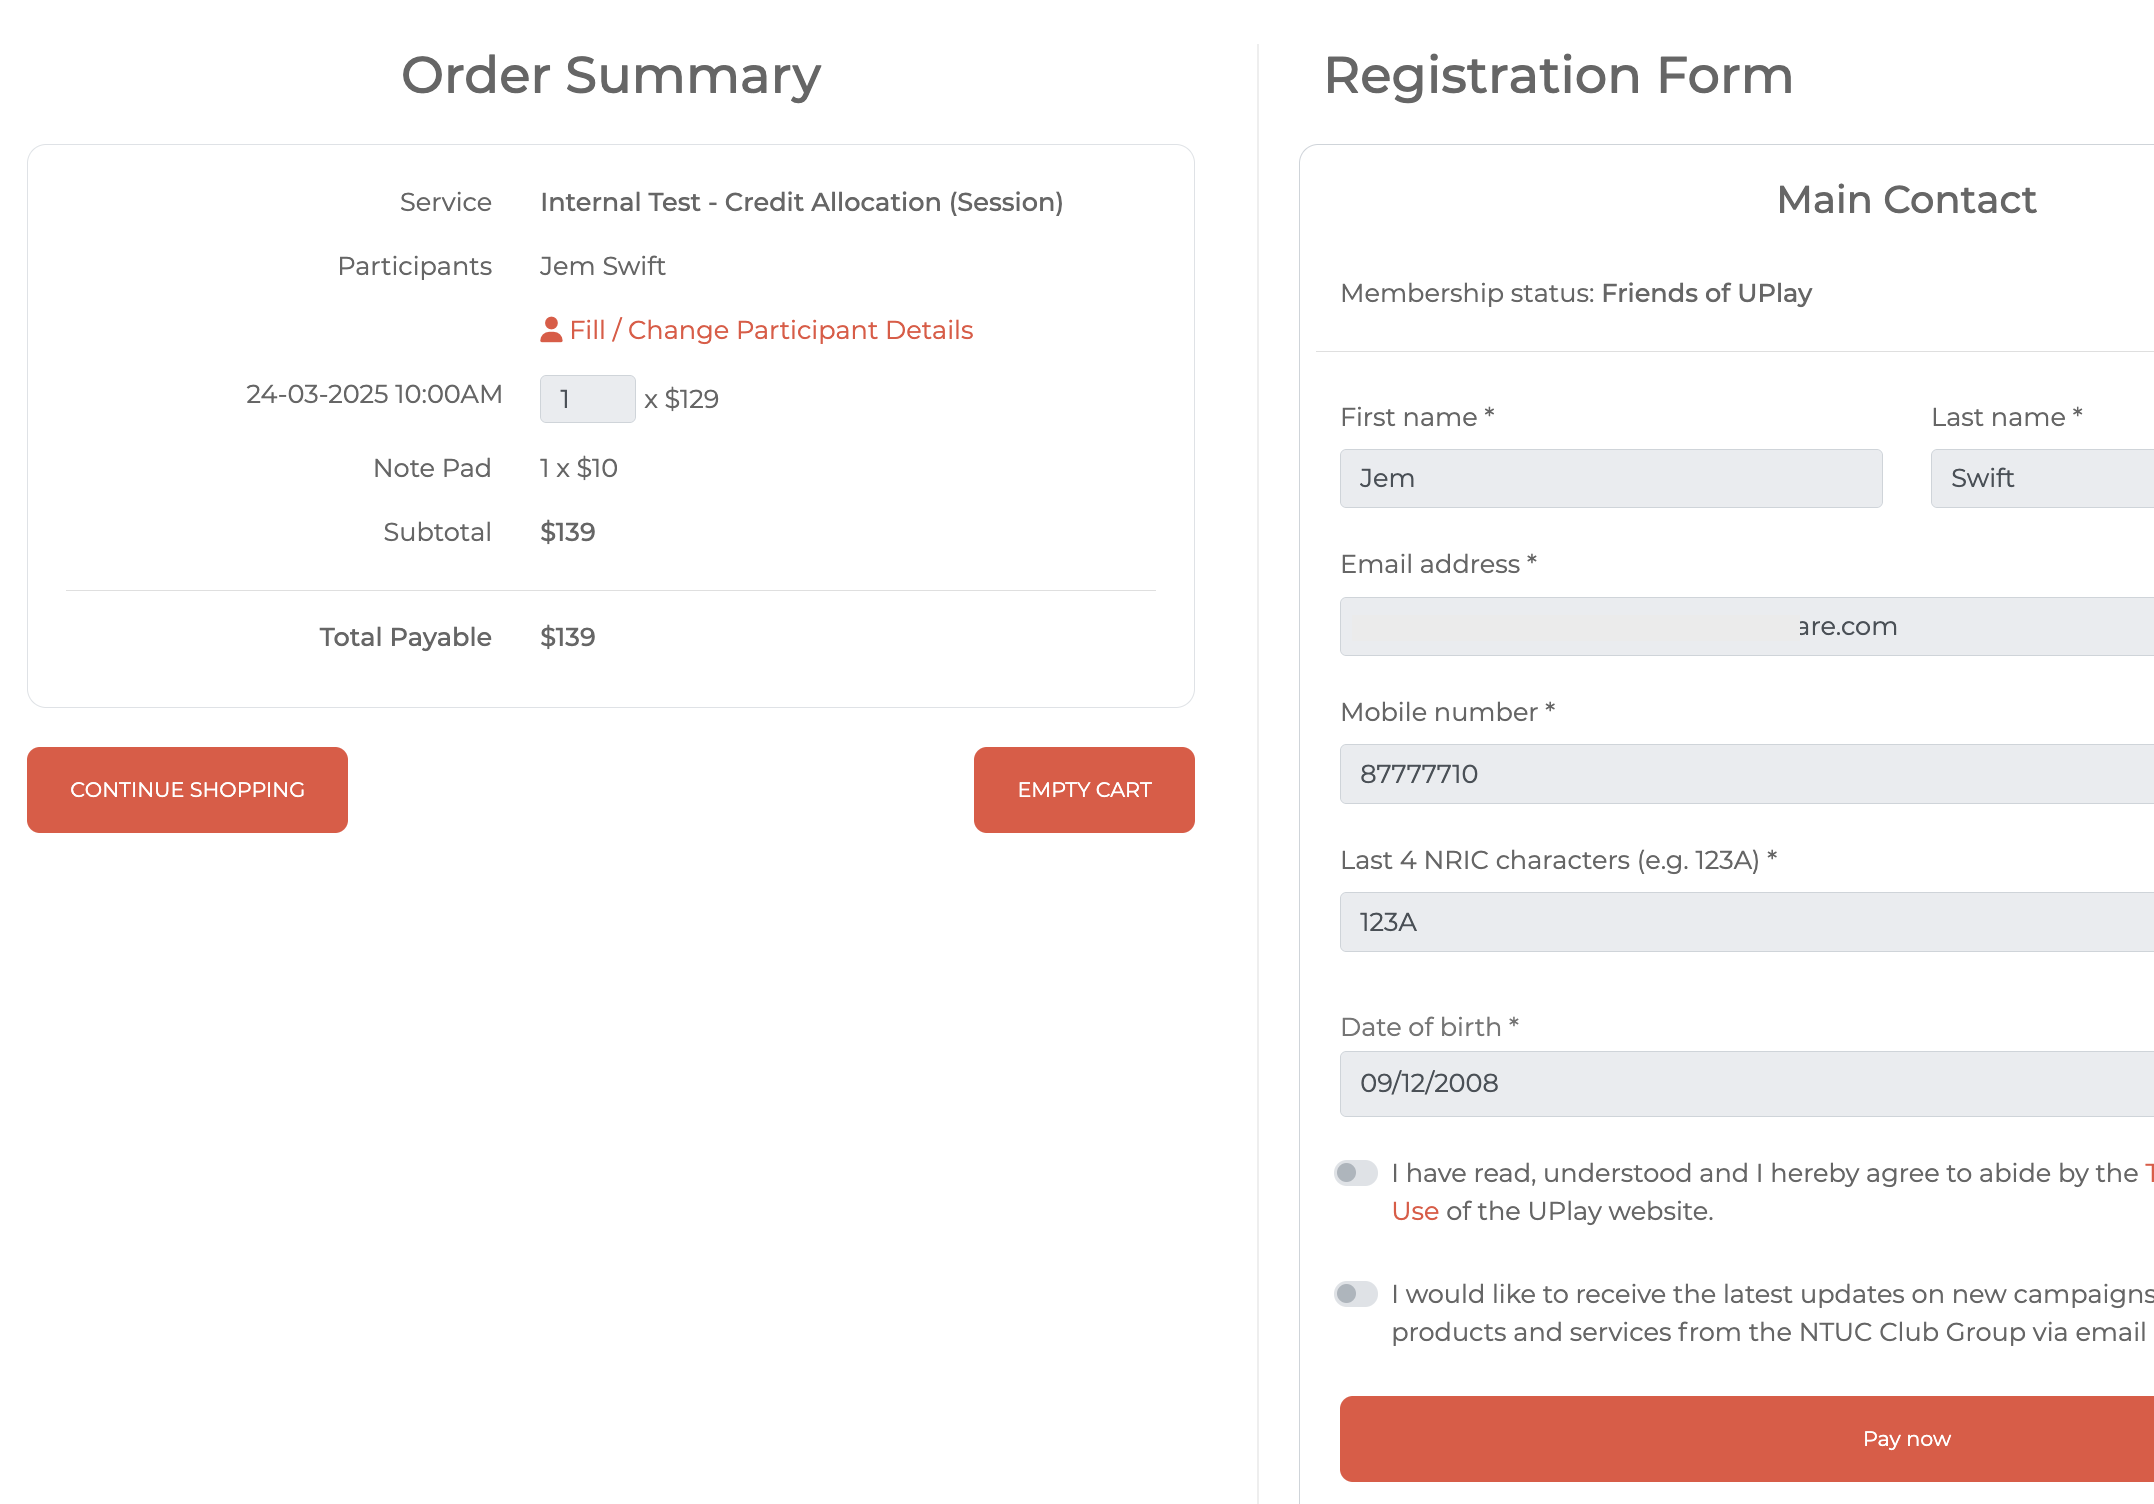Click the Friends of UPlay membership status
The height and width of the screenshot is (1504, 2154).
click(1706, 293)
